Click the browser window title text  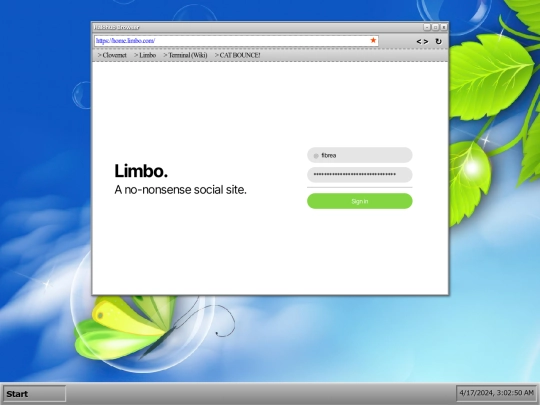click(x=116, y=27)
